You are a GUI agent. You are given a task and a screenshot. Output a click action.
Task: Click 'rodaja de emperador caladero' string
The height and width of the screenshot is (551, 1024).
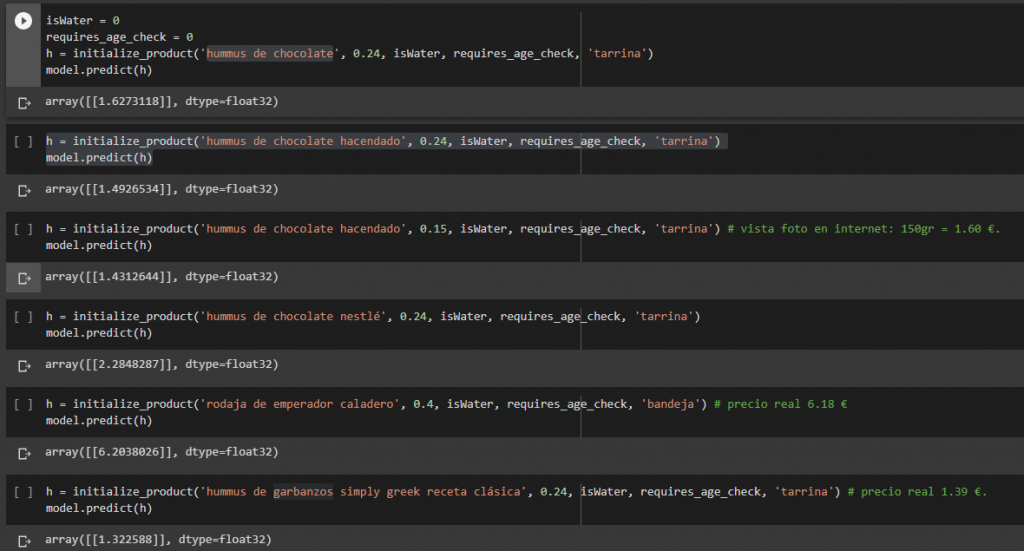tap(300, 404)
